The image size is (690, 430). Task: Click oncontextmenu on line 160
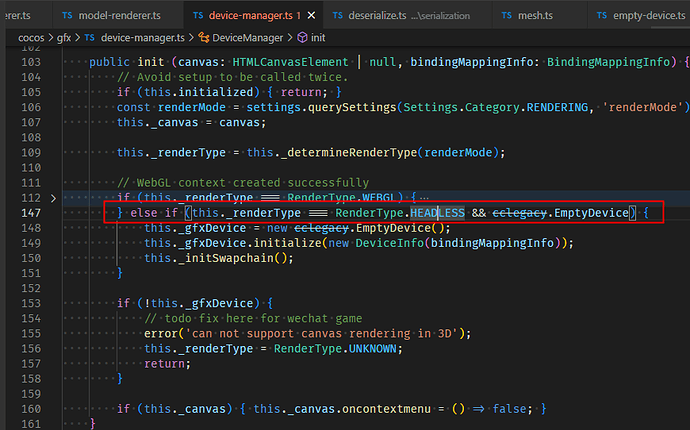click(386, 409)
